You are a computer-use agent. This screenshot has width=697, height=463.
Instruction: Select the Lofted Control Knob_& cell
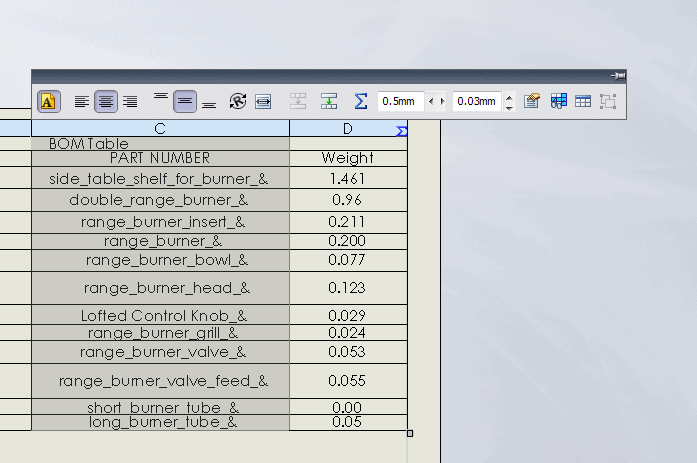point(160,316)
